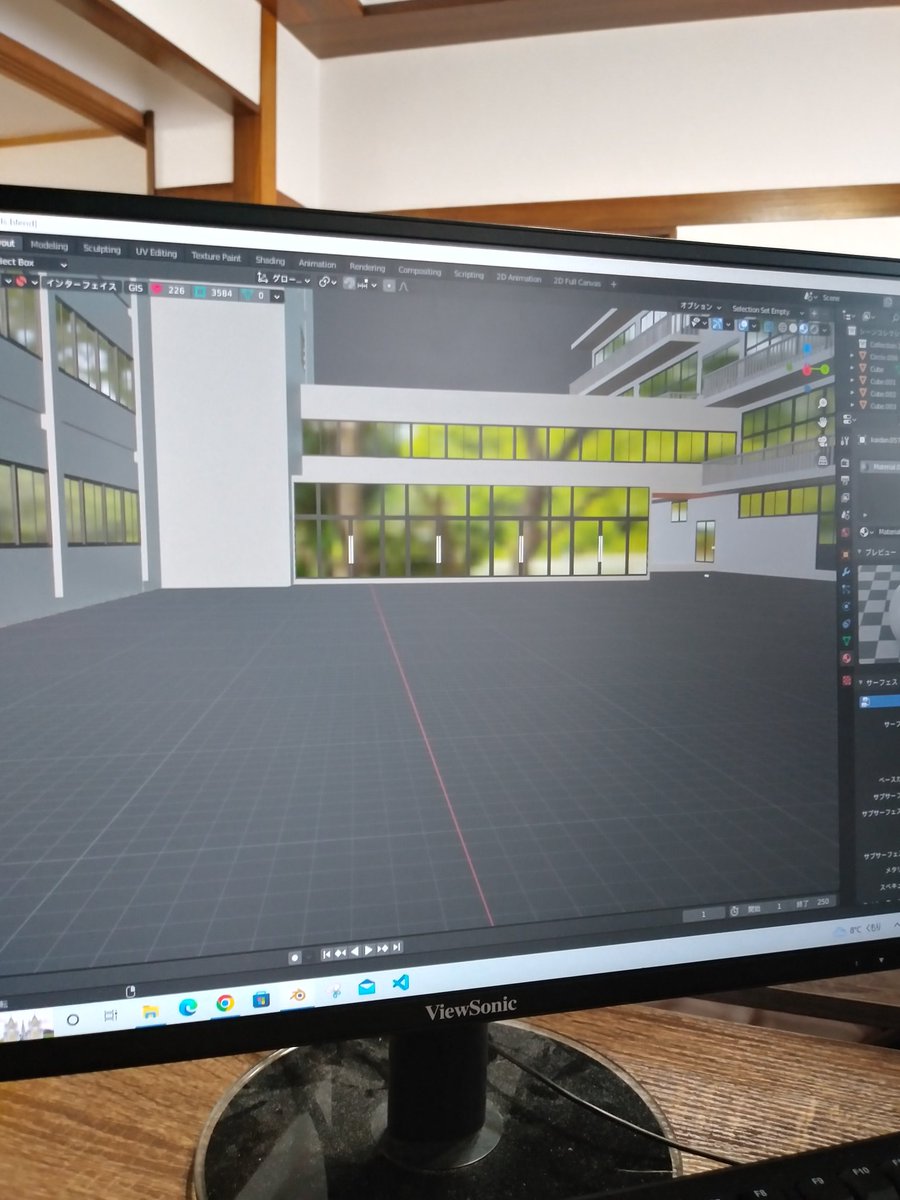900x1200 pixels.
Task: Open the transform orientation グロー dropdown
Action: point(284,279)
